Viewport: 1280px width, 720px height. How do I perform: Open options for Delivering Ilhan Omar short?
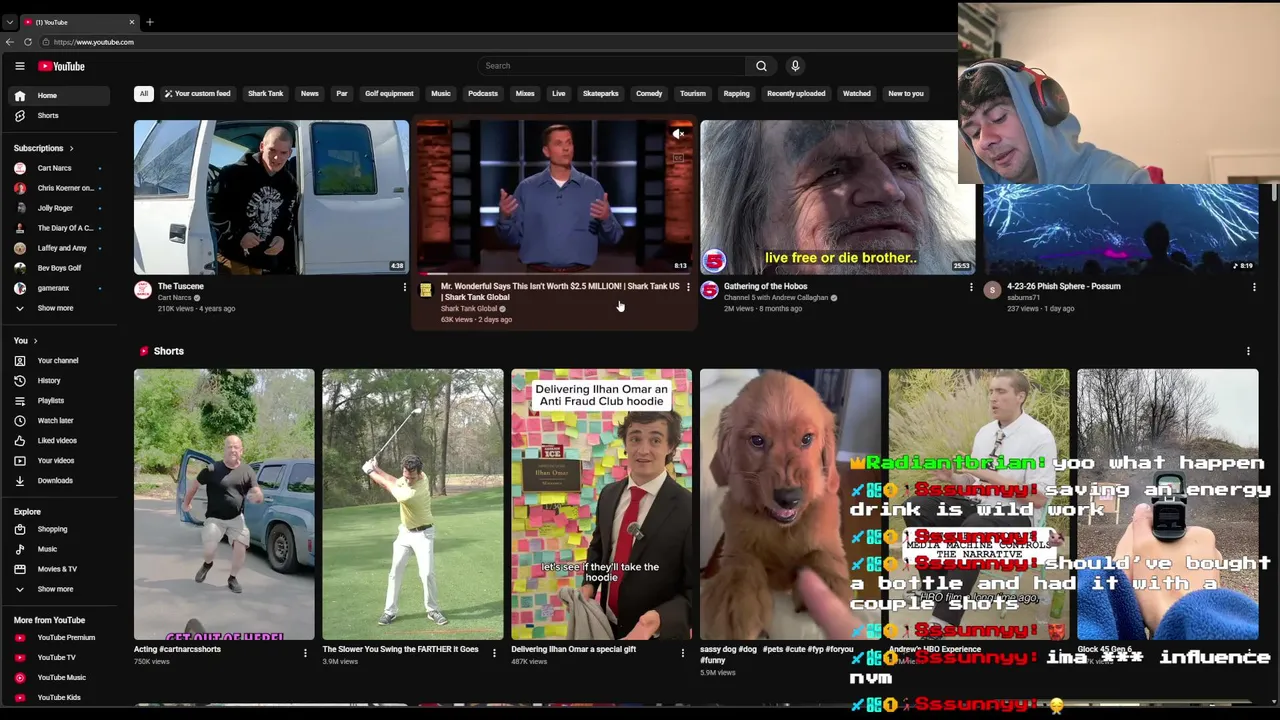(x=682, y=653)
